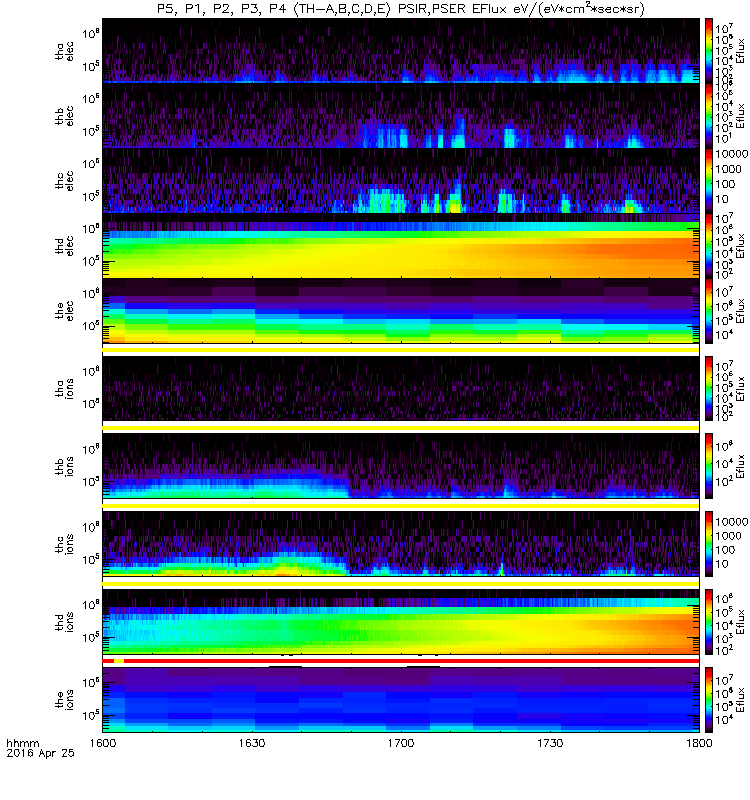This screenshot has height=800, width=750.
Task: Click the thc elec spectrogram panel
Action: [x=401, y=181]
